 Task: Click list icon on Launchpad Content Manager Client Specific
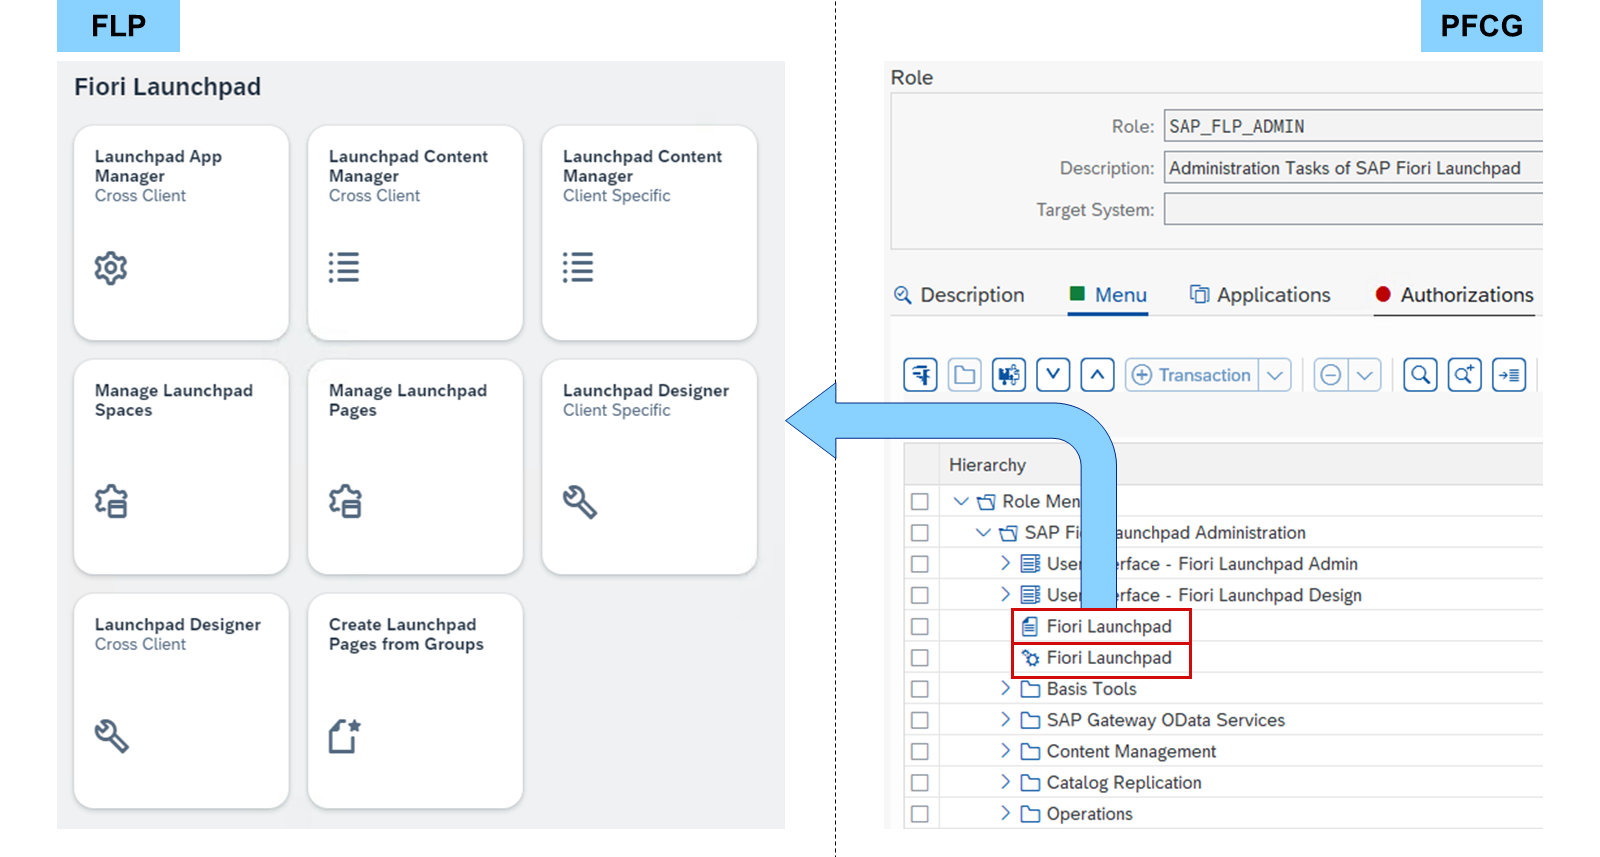pyautogui.click(x=578, y=267)
